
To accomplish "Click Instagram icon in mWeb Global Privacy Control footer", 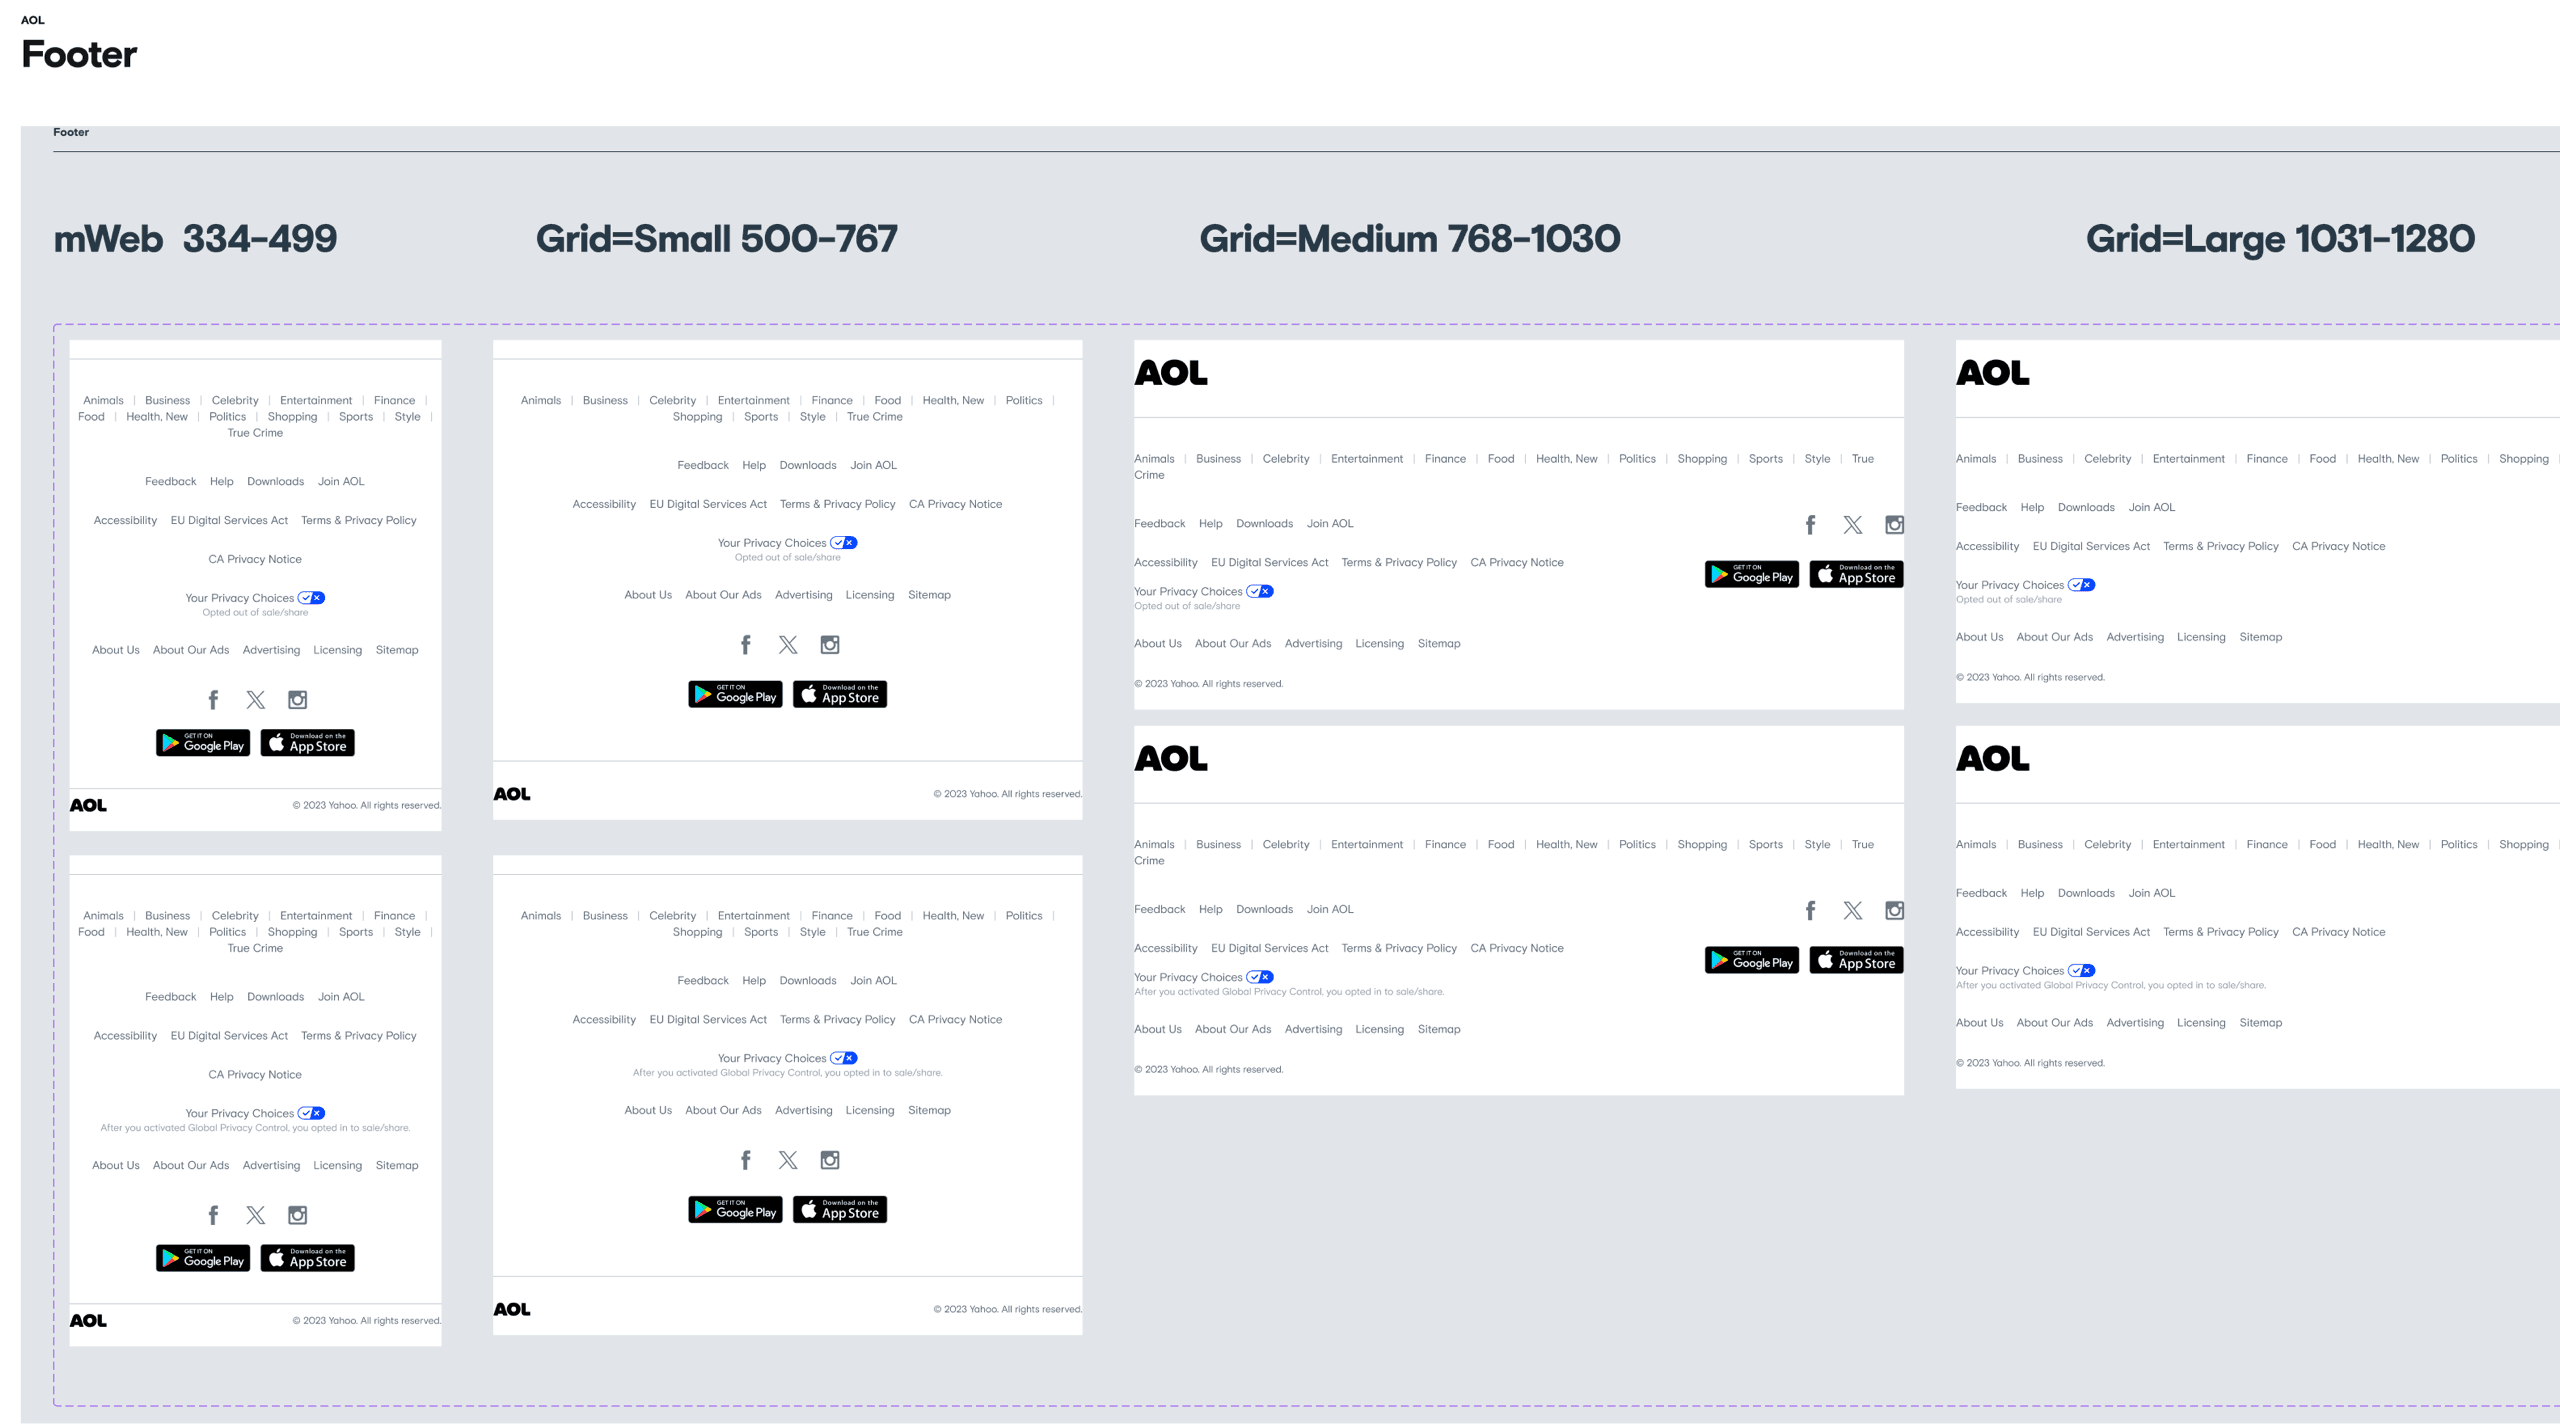I will pyautogui.click(x=298, y=1215).
